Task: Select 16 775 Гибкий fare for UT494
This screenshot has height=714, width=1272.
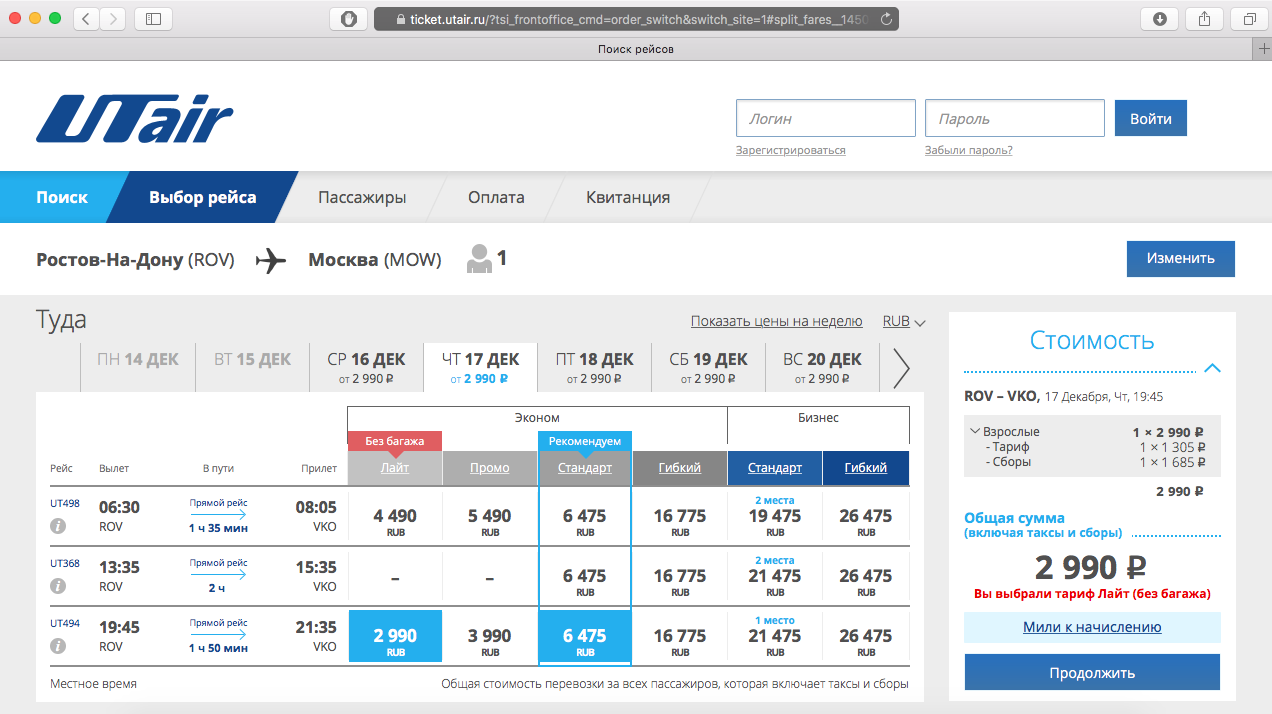Action: click(680, 636)
